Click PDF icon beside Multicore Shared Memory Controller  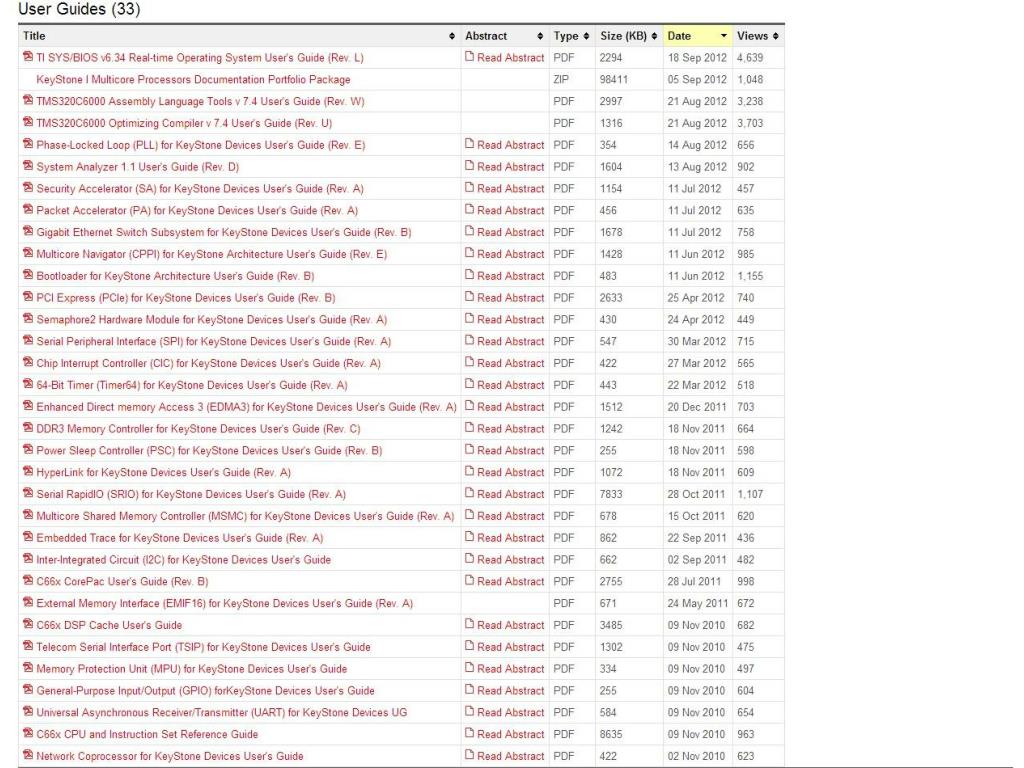[x=27, y=515]
